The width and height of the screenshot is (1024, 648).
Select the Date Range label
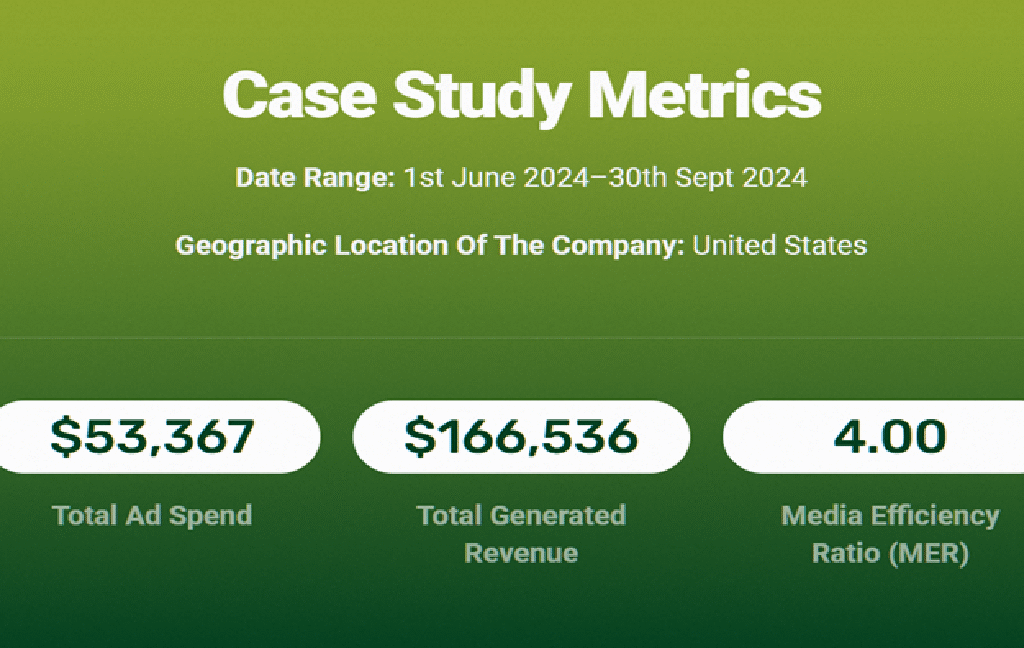click(315, 178)
